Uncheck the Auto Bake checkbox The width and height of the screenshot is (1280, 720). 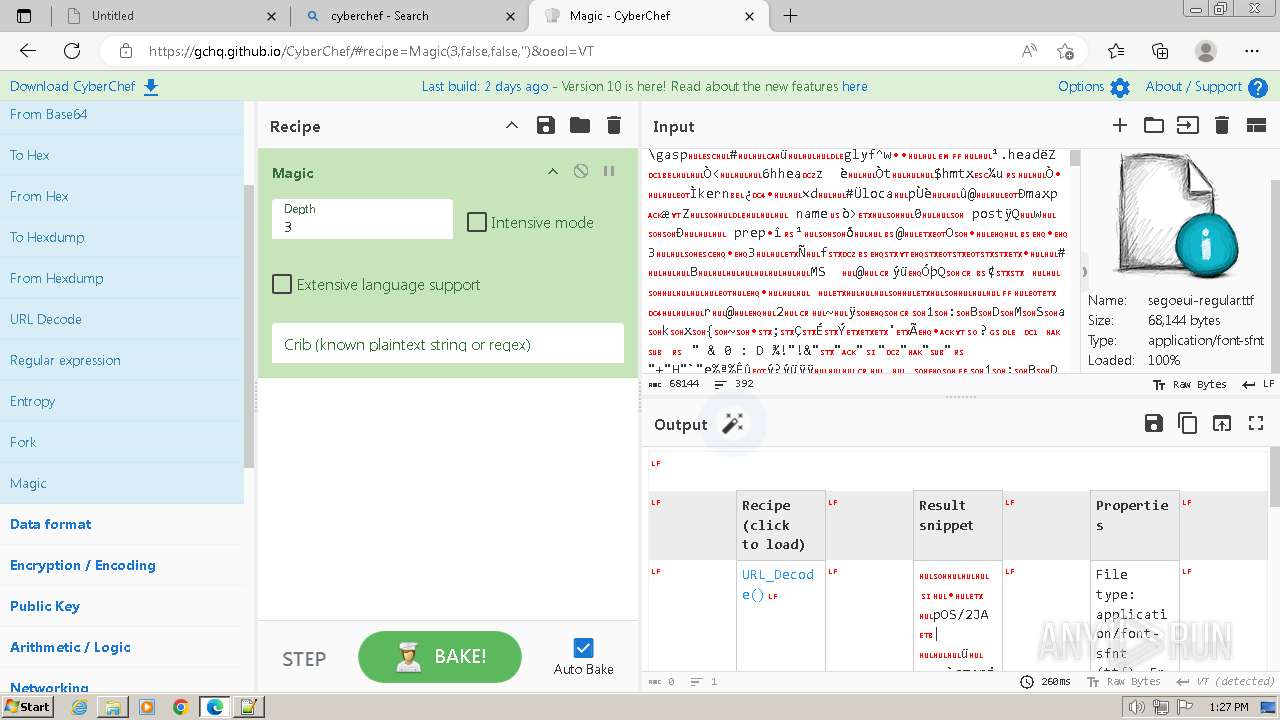(584, 648)
